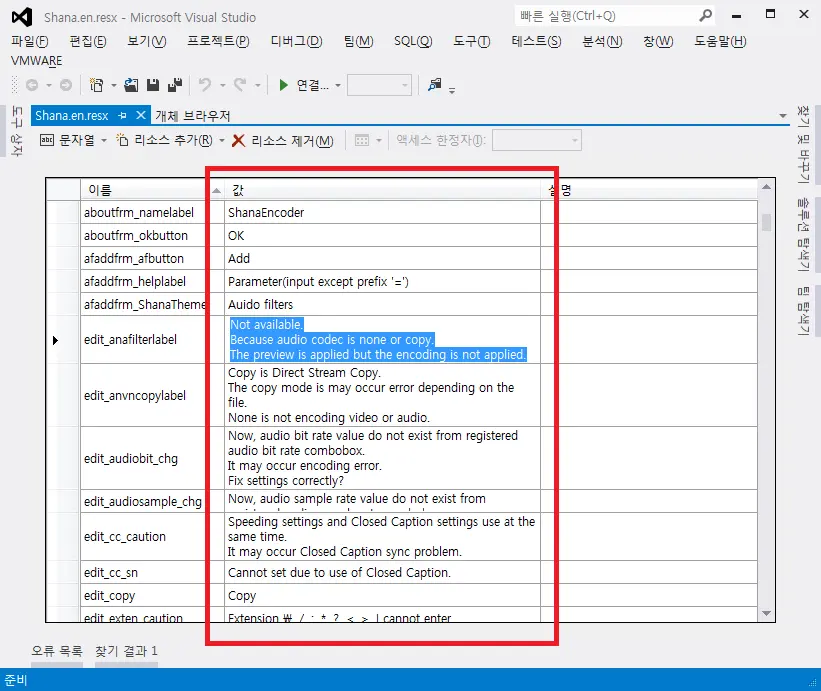The height and width of the screenshot is (691, 821).
Task: Open the 오류 목록 panel tab
Action: click(x=57, y=651)
